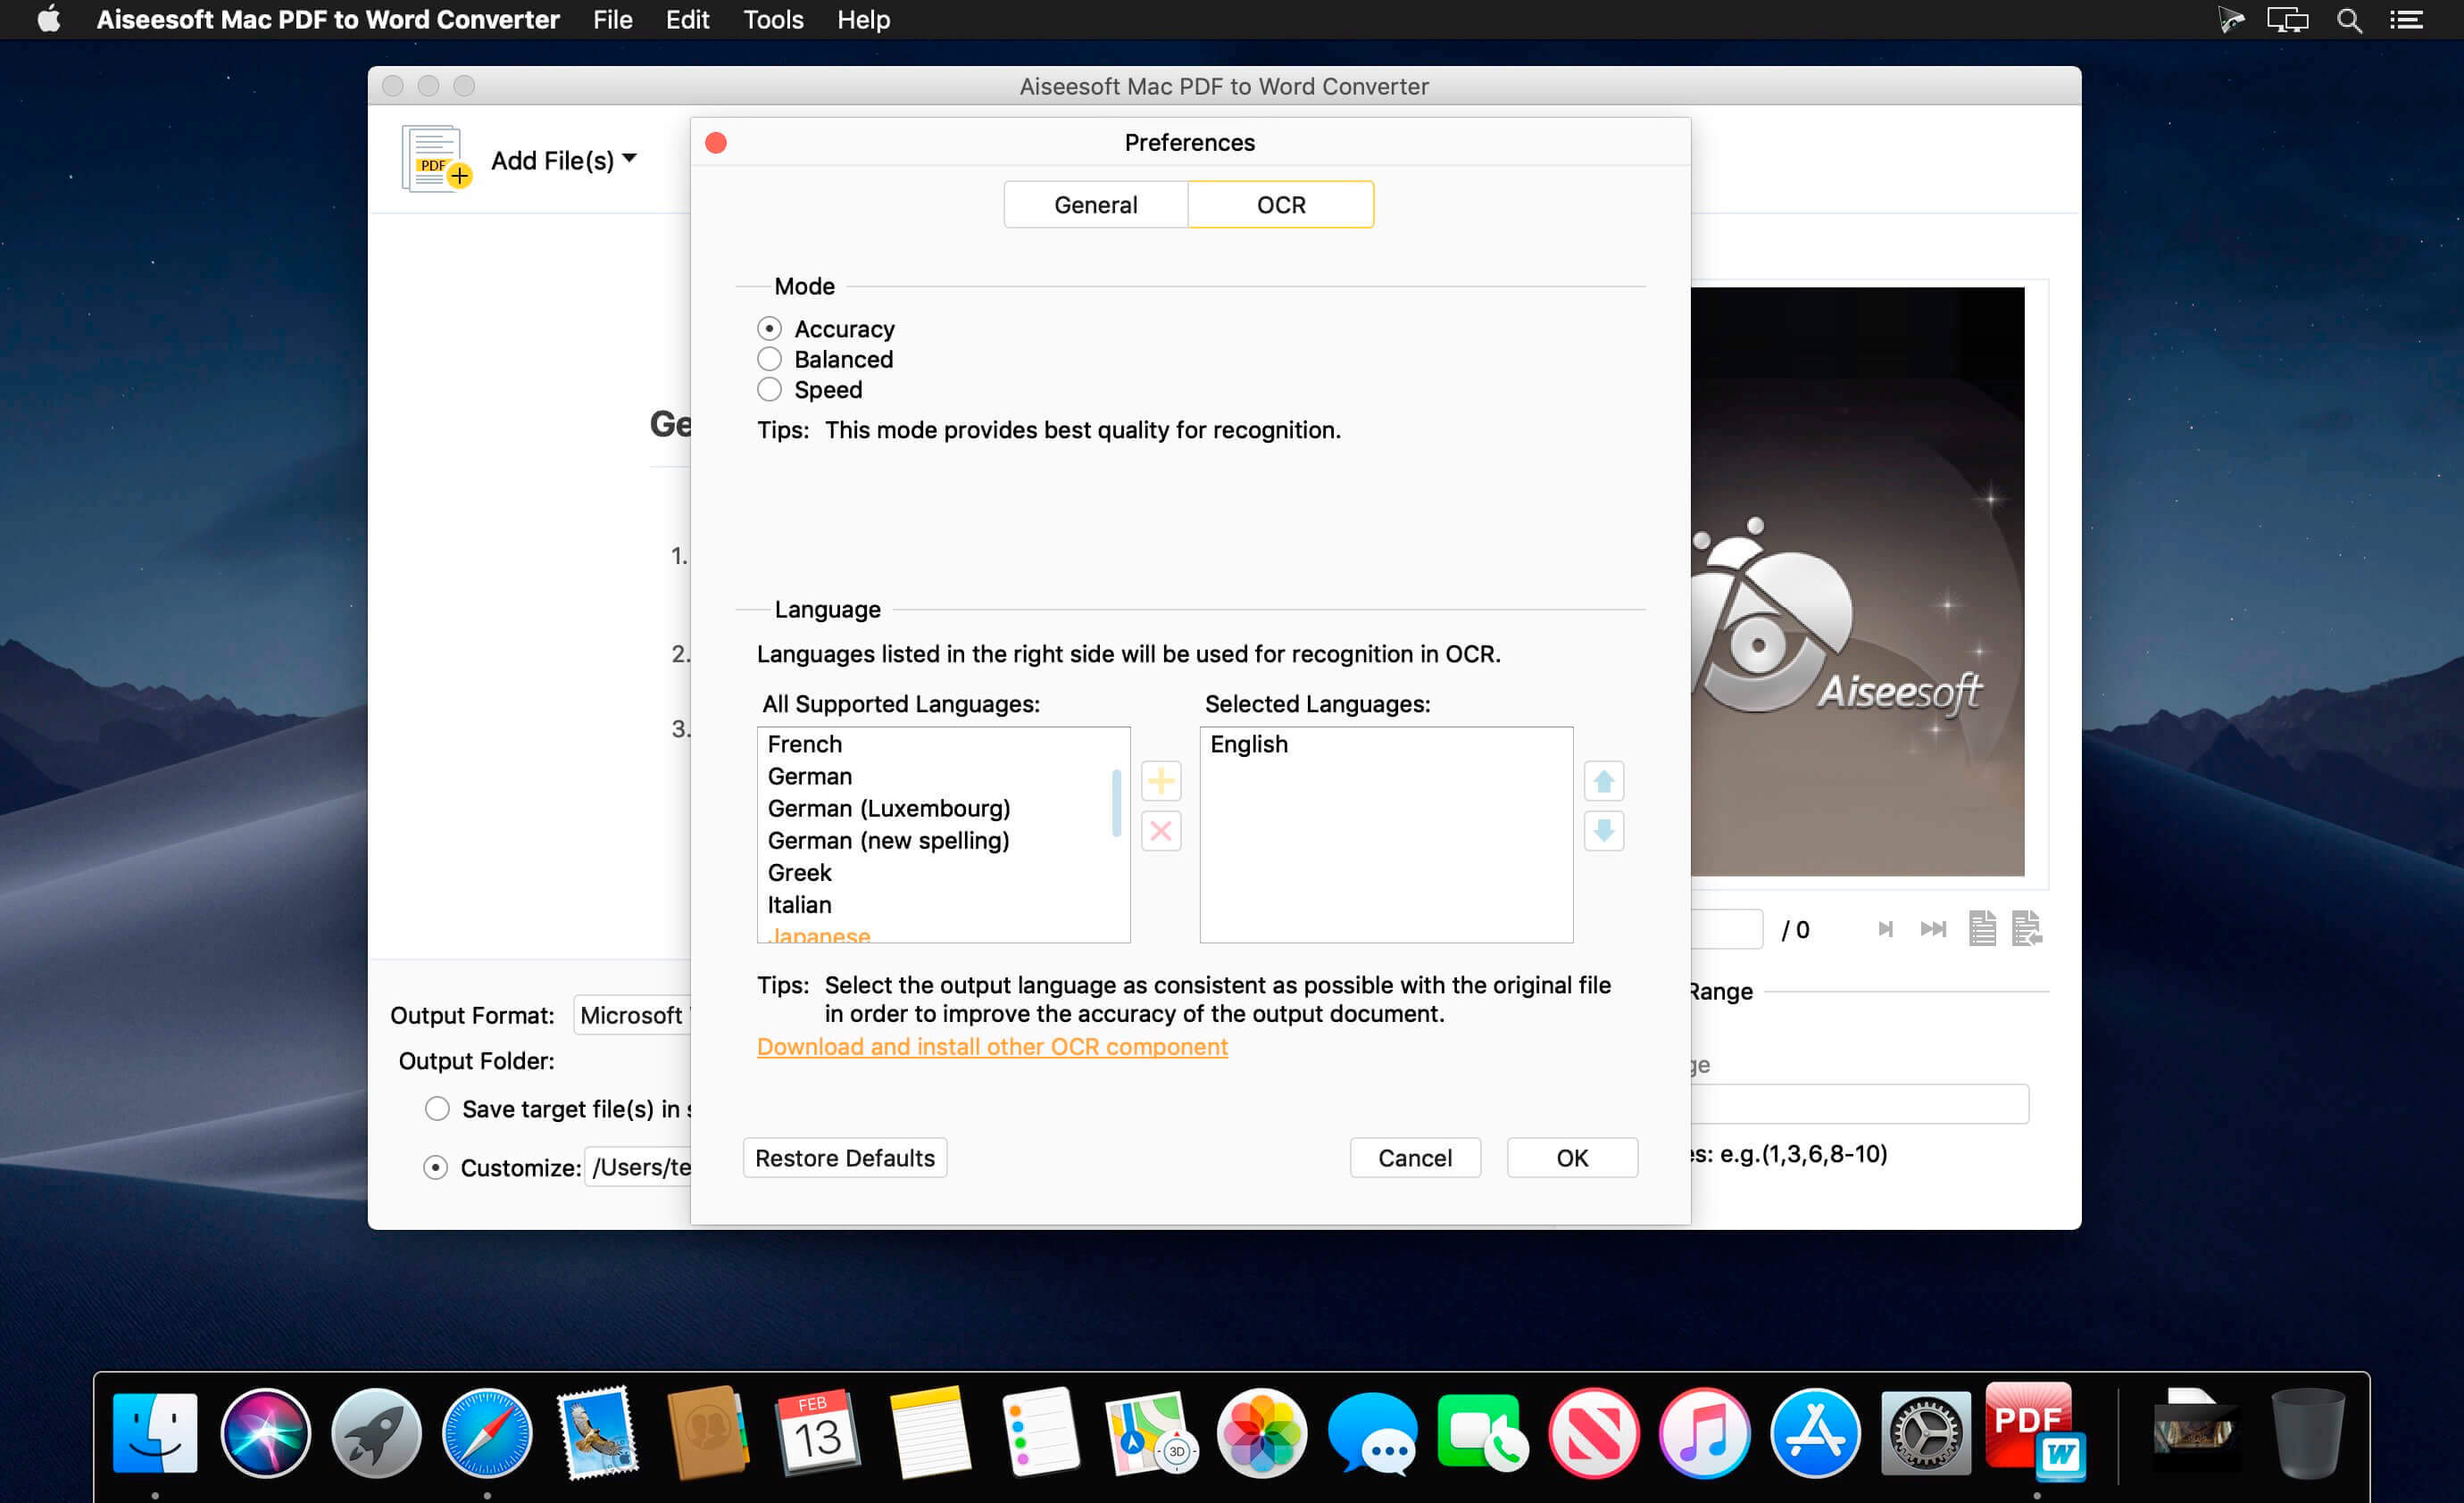The height and width of the screenshot is (1503, 2464).
Task: Confirm preferences with OK
Action: tap(1571, 1157)
